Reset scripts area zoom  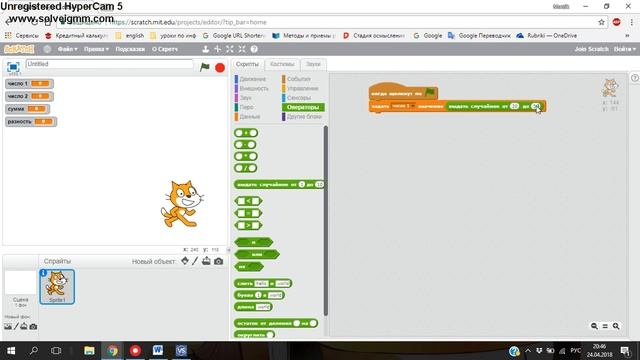[605, 326]
